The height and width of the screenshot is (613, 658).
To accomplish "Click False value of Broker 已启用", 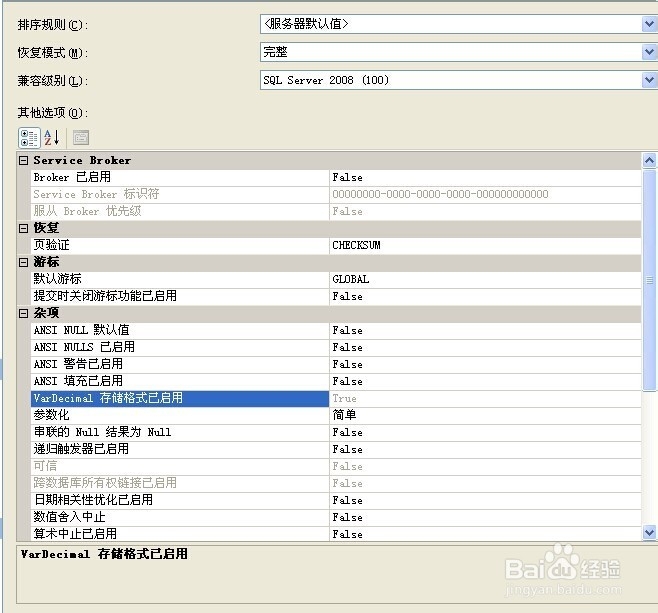I will 347,177.
